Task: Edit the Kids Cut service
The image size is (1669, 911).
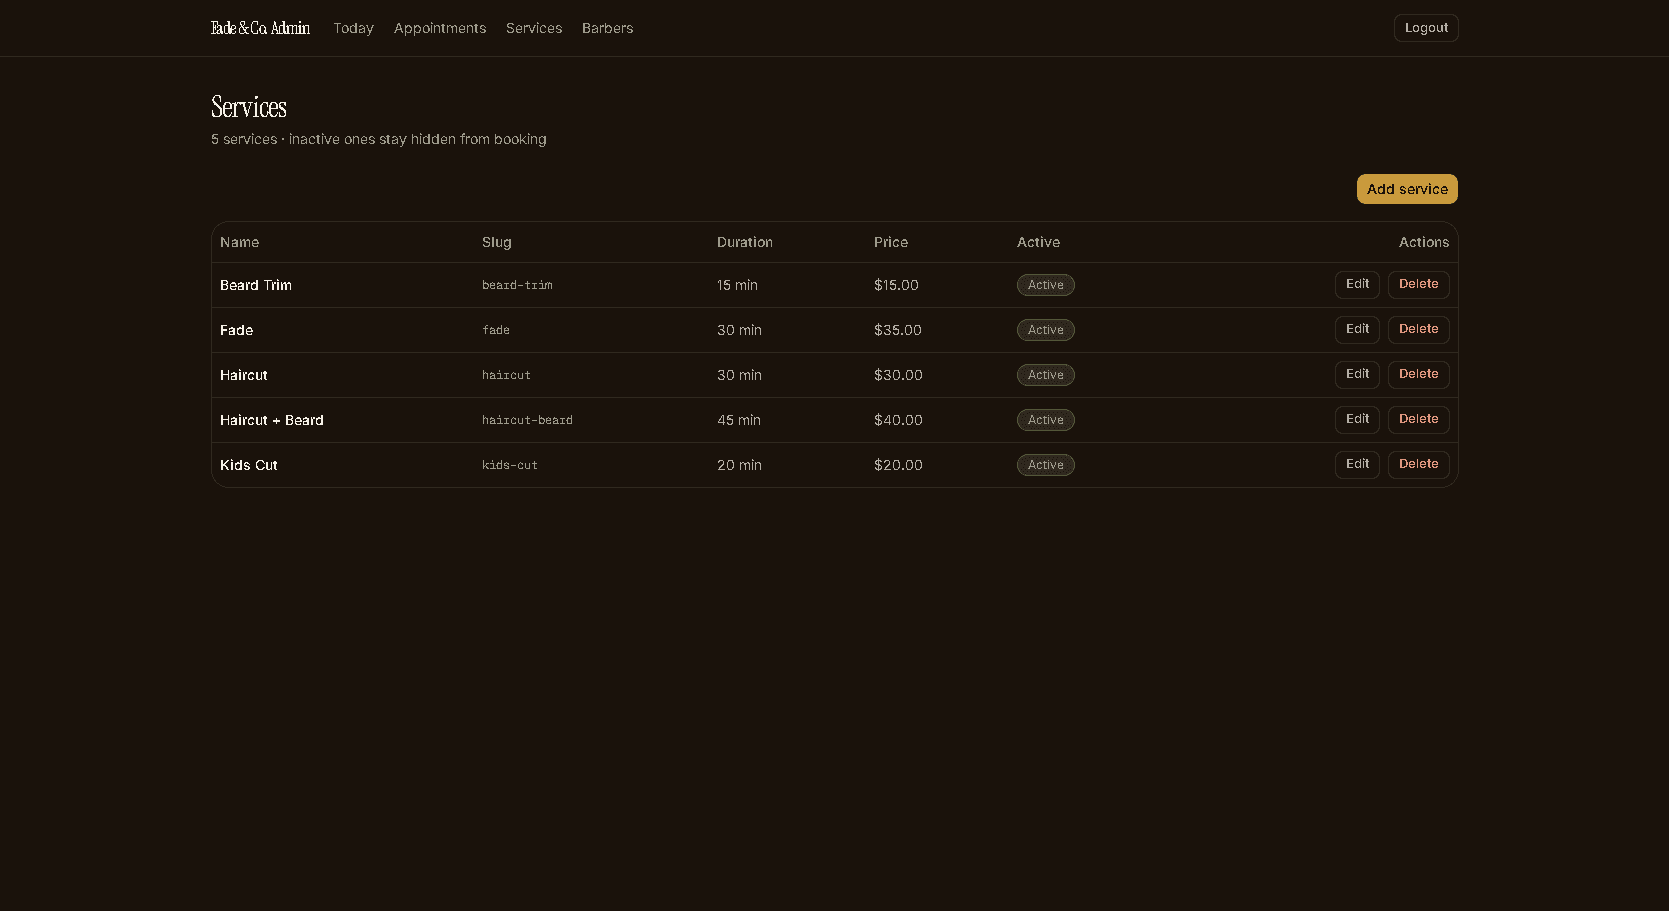Action: 1357,464
